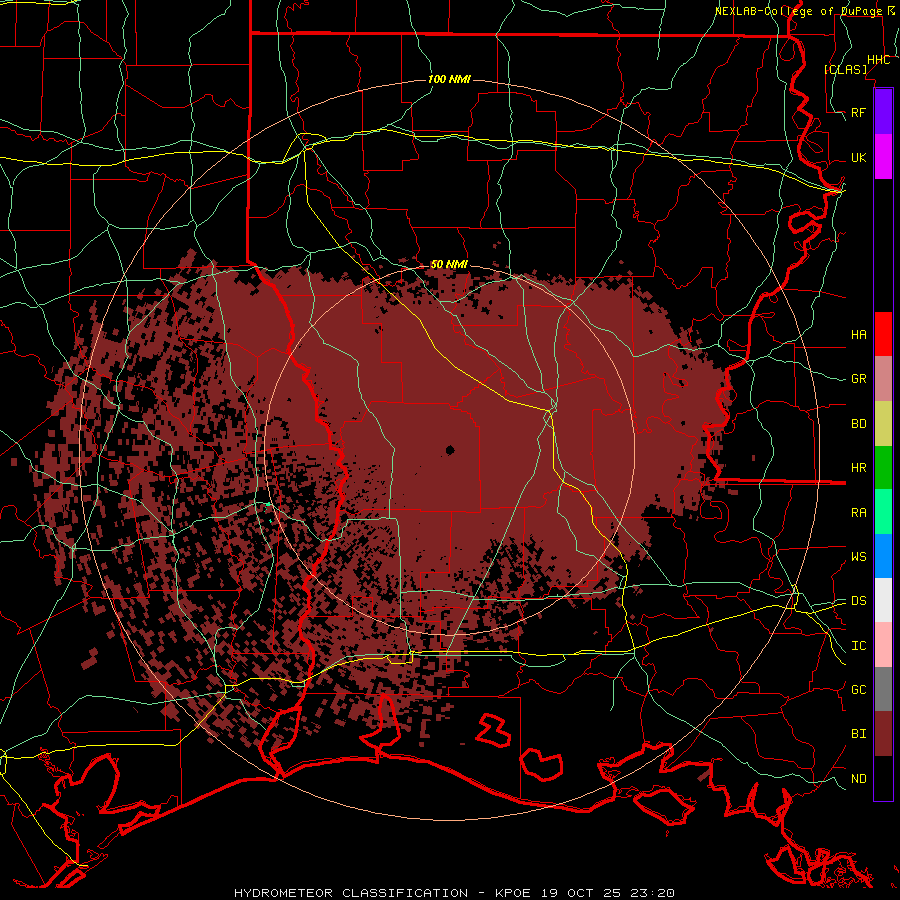
Task: Click the '100 NMI' range ring label
Action: click(449, 79)
